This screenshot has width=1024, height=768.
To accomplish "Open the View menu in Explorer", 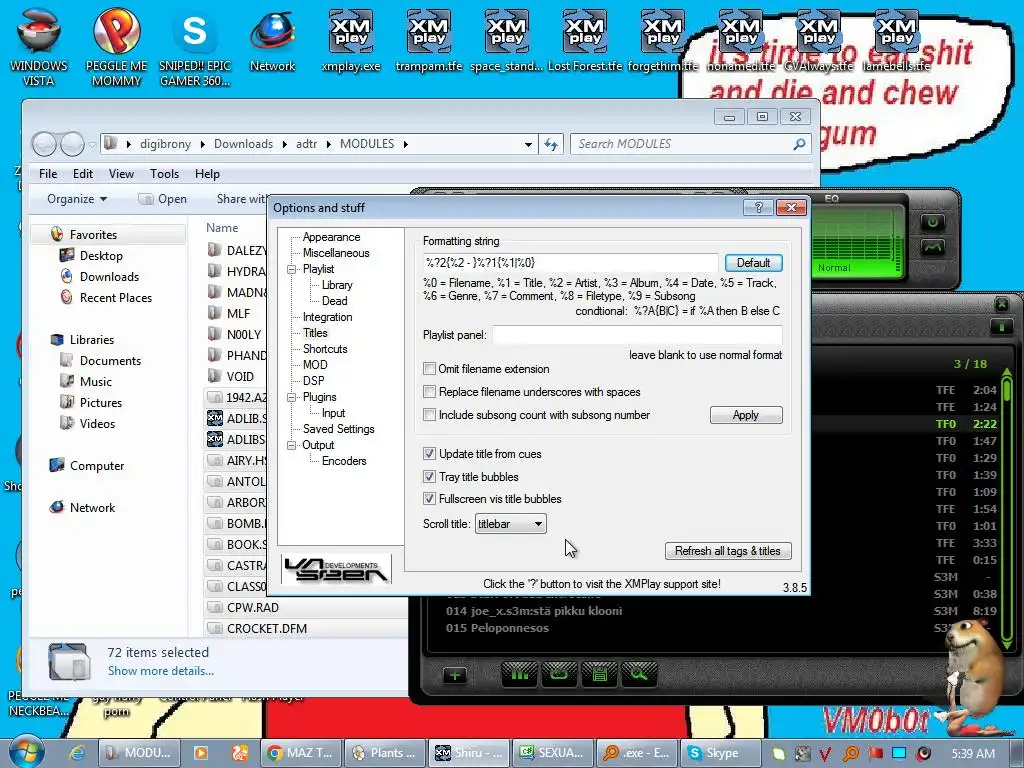I will [121, 174].
